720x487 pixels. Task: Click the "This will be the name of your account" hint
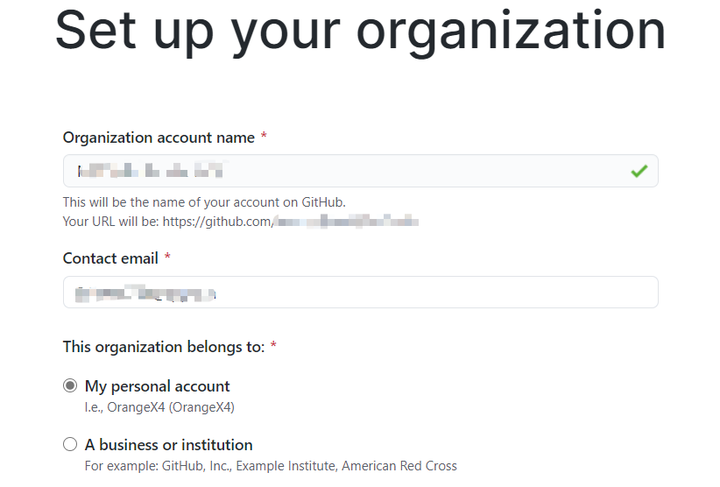coord(204,202)
